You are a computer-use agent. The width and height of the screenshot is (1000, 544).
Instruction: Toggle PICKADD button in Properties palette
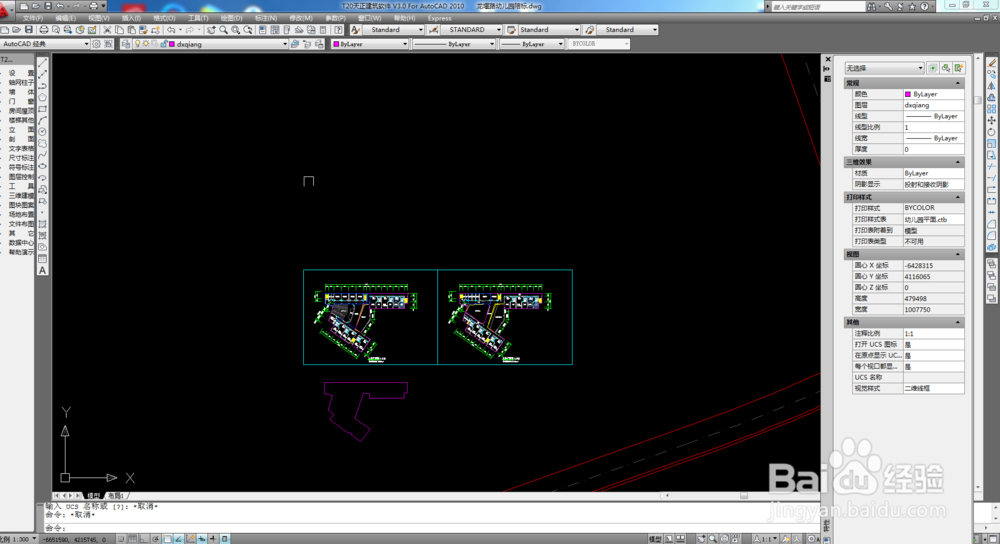pyautogui.click(x=933, y=68)
